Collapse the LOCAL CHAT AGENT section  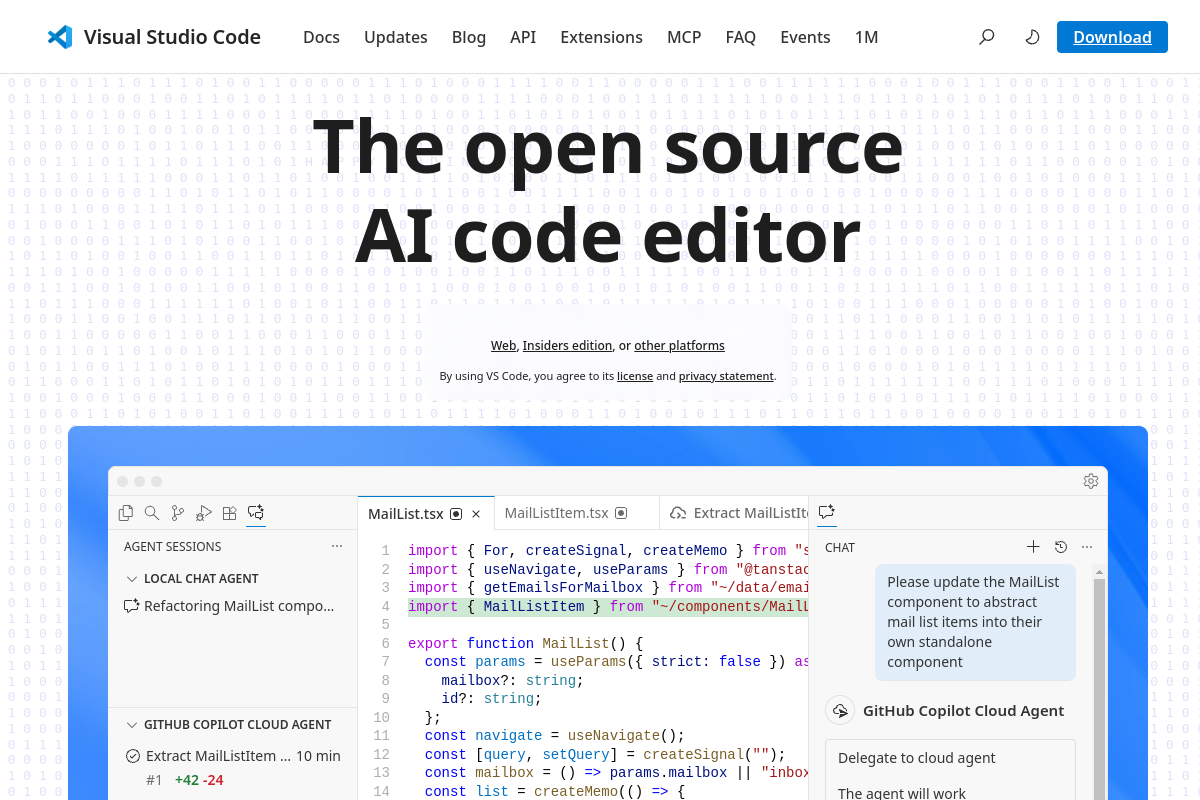(x=133, y=578)
